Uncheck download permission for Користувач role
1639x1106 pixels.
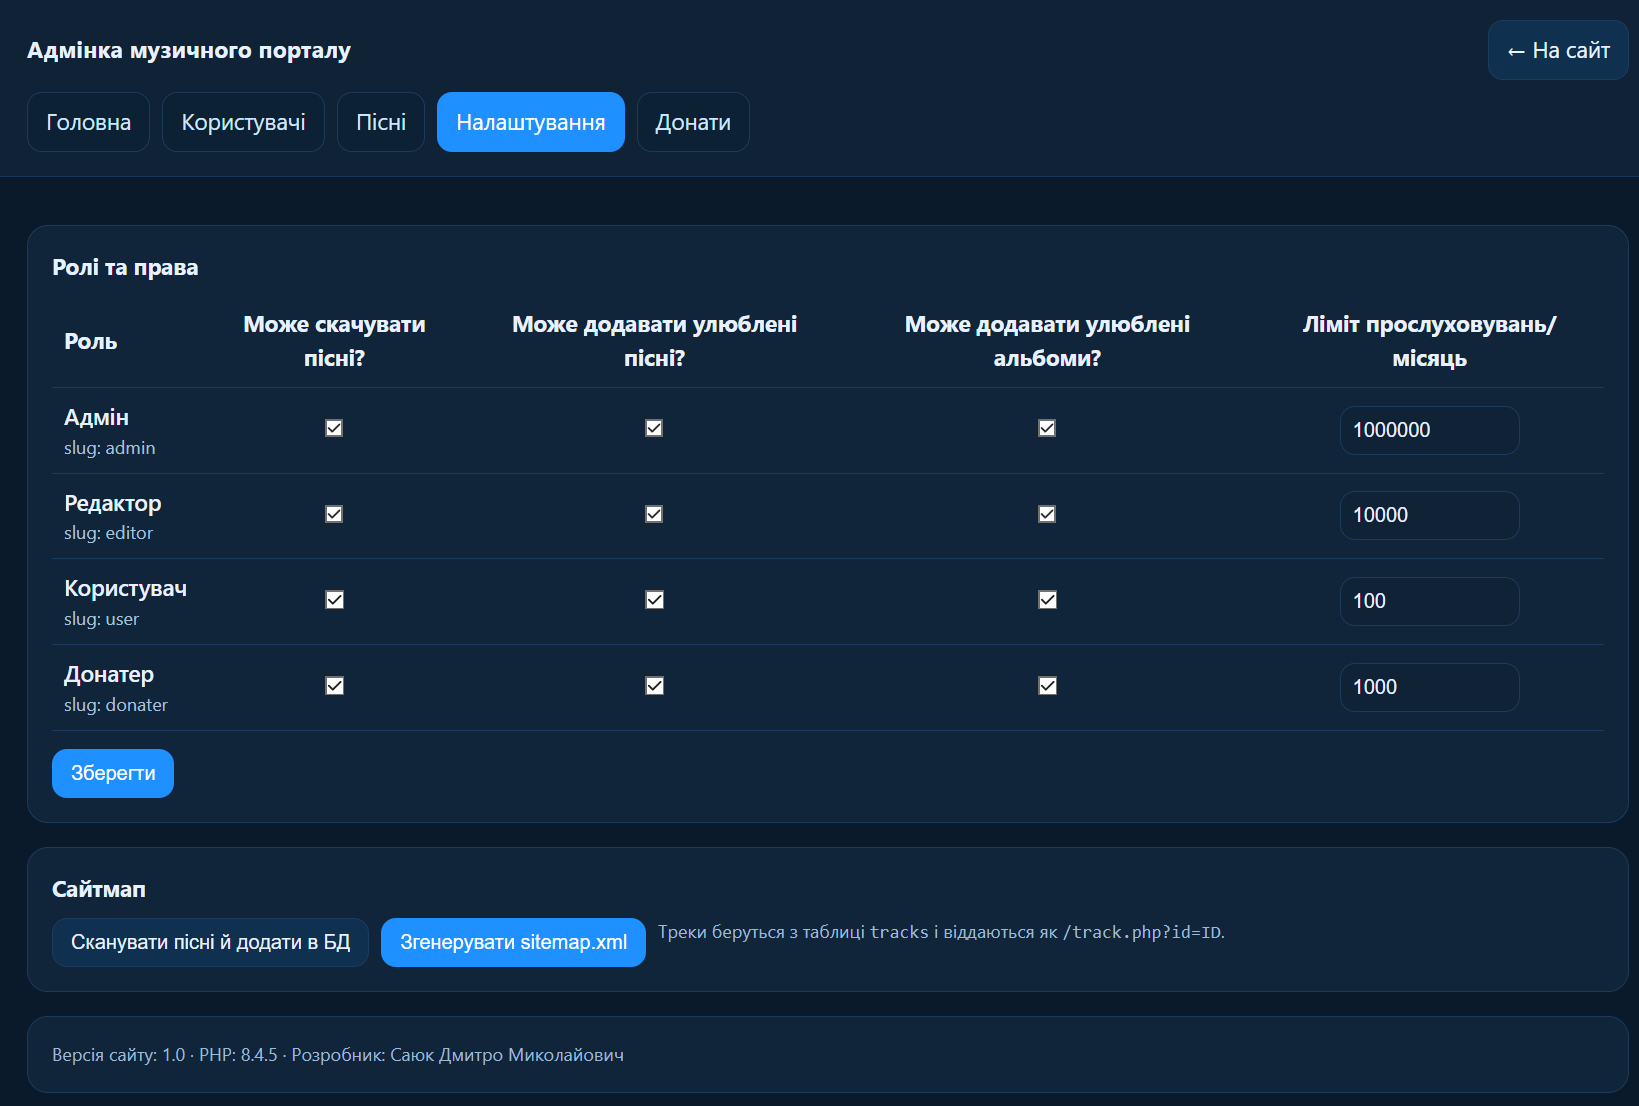point(334,600)
